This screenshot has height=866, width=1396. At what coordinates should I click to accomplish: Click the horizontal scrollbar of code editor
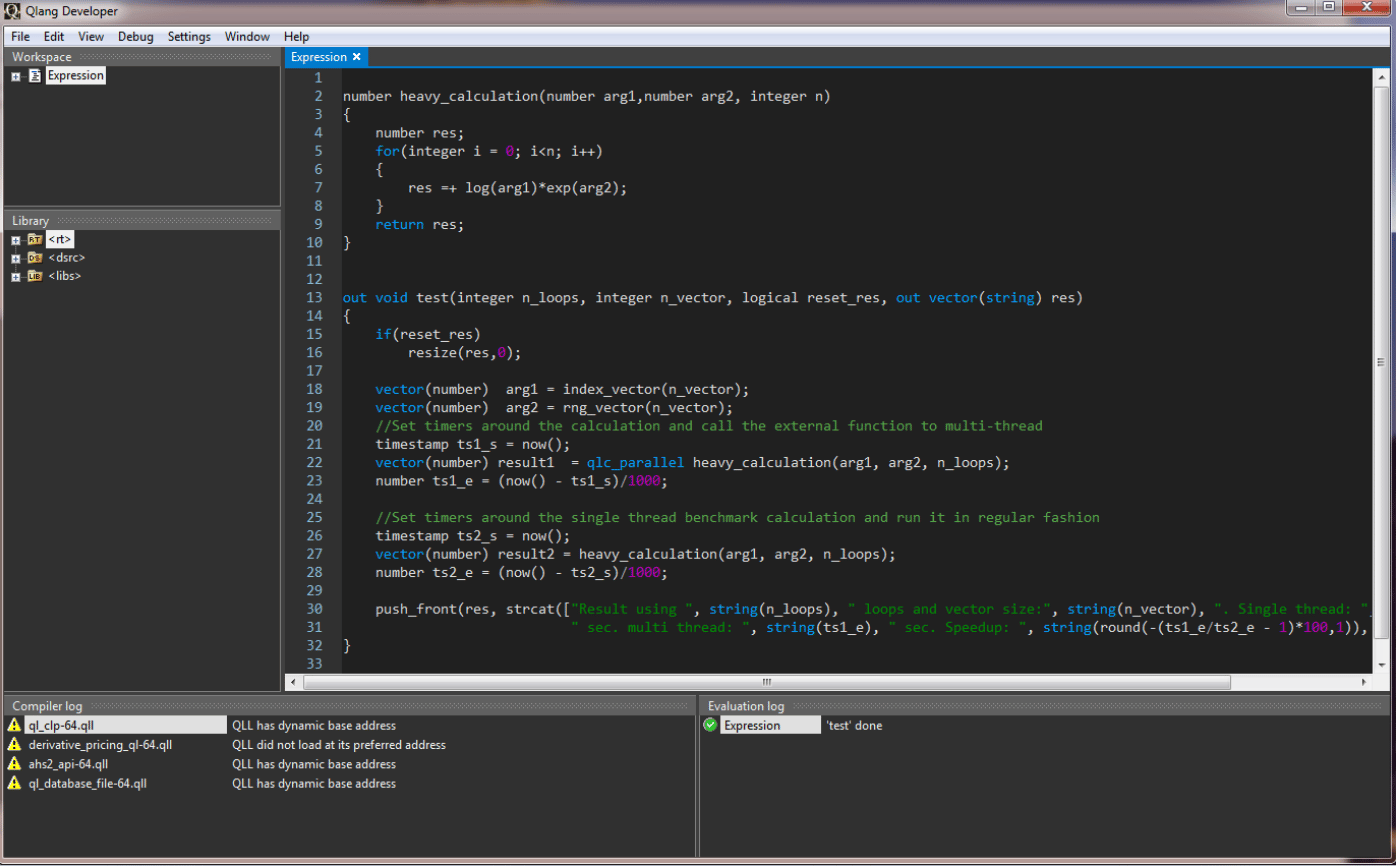pyautogui.click(x=767, y=682)
